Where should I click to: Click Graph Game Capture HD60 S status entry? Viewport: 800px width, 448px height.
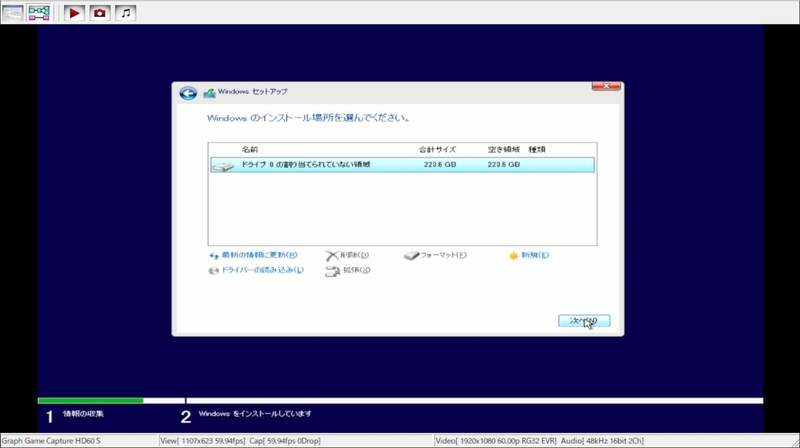click(x=51, y=441)
